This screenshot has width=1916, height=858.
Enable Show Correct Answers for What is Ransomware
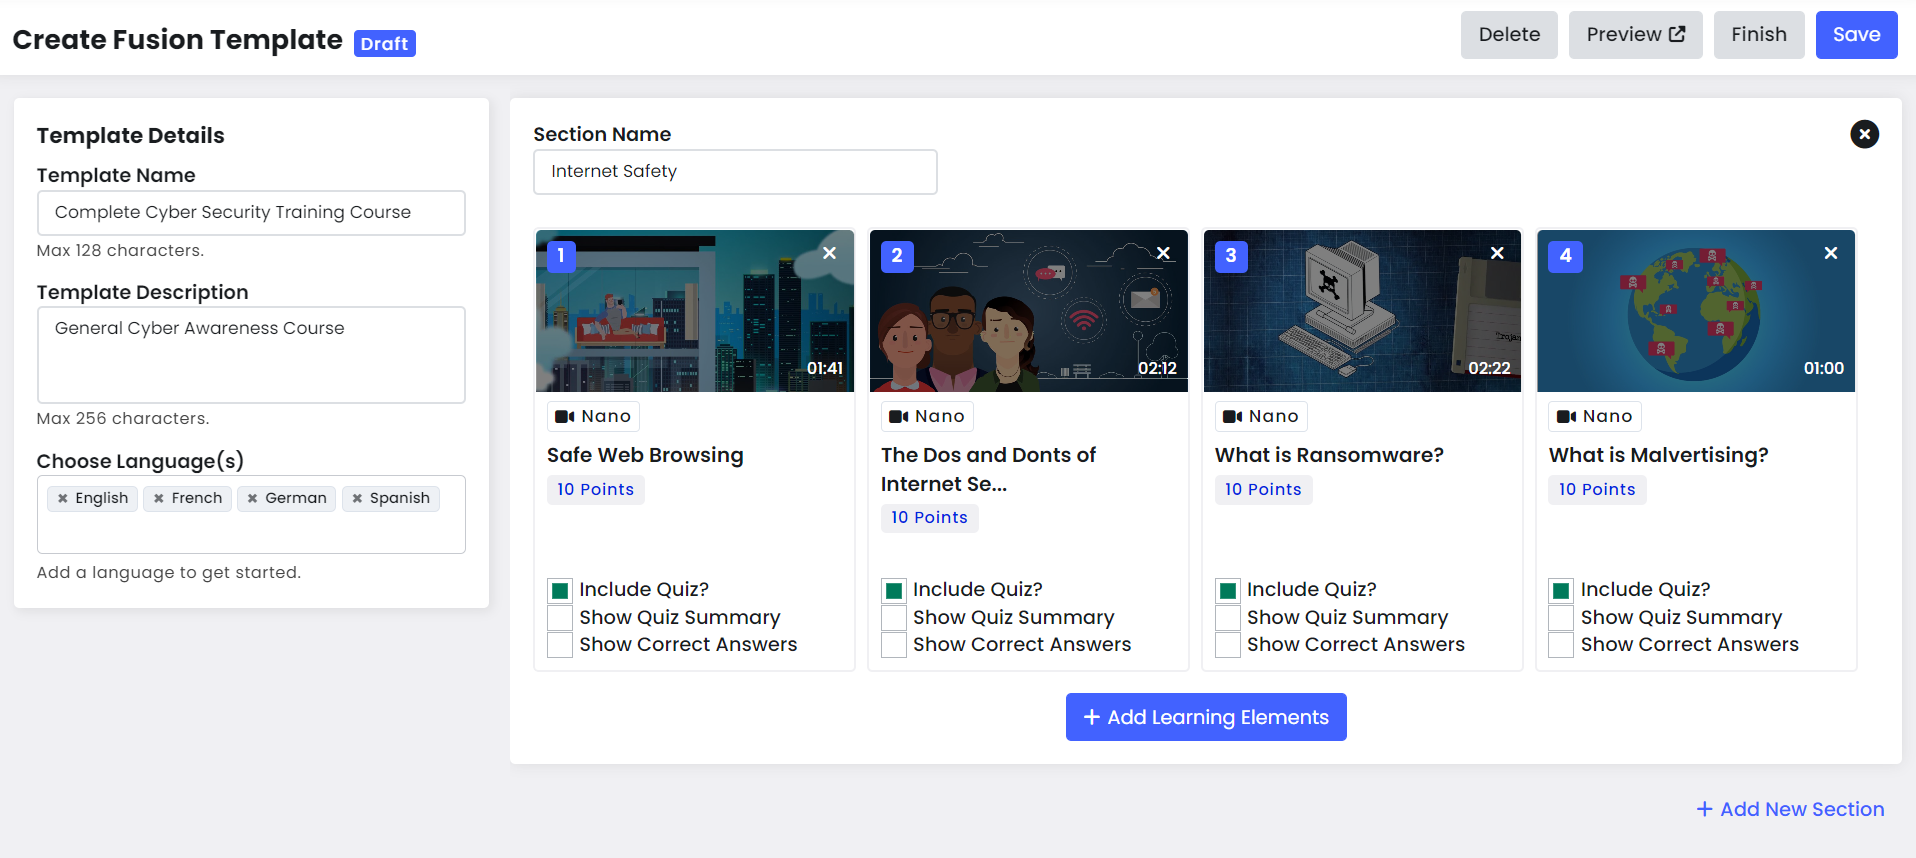click(1228, 645)
